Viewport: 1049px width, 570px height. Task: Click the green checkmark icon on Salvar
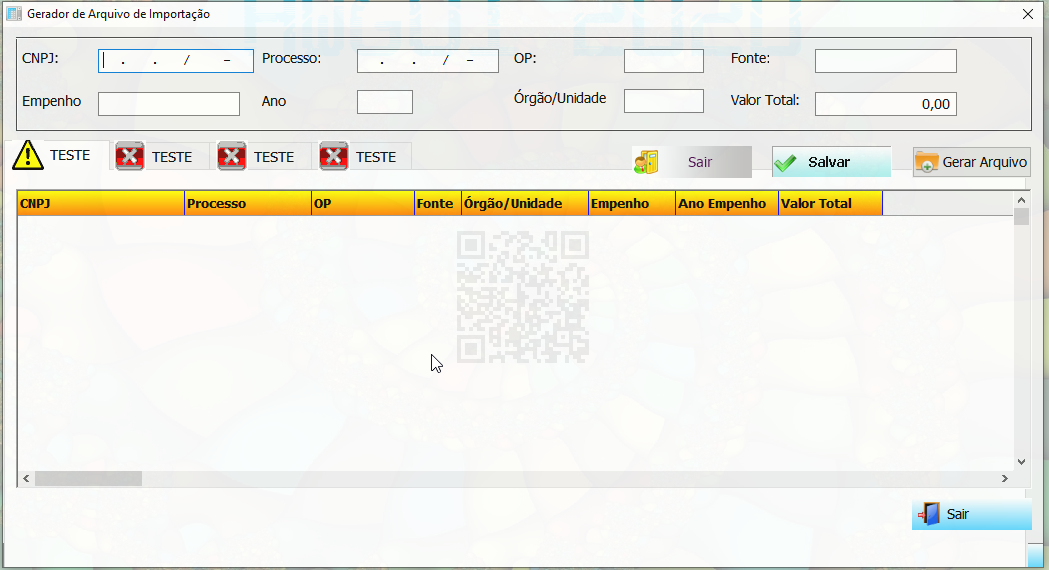click(785, 163)
